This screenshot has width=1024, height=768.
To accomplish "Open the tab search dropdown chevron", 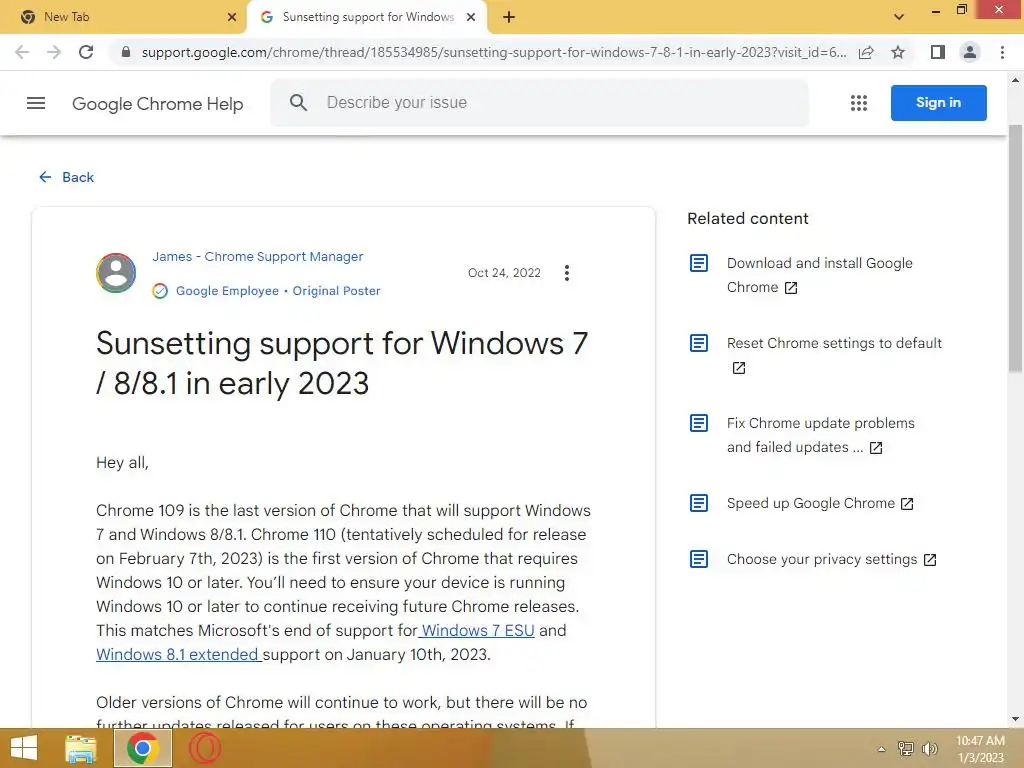I will pos(899,17).
